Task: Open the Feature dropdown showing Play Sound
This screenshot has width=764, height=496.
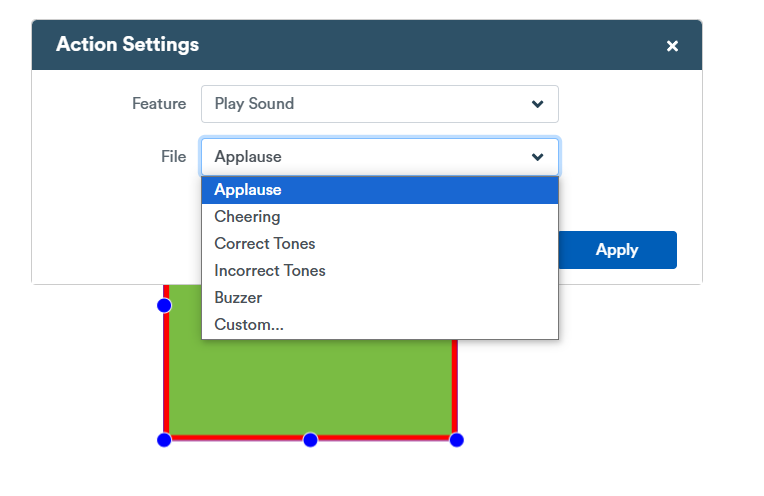Action: 380,104
